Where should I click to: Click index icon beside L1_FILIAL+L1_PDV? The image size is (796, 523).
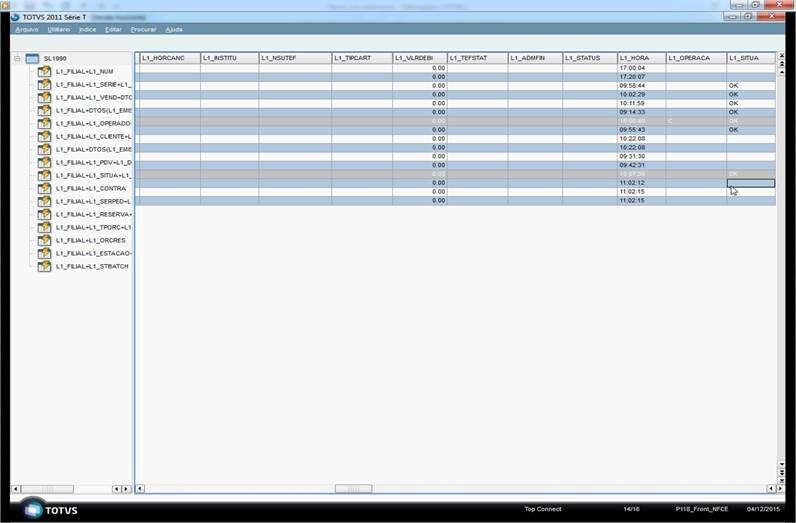point(45,162)
